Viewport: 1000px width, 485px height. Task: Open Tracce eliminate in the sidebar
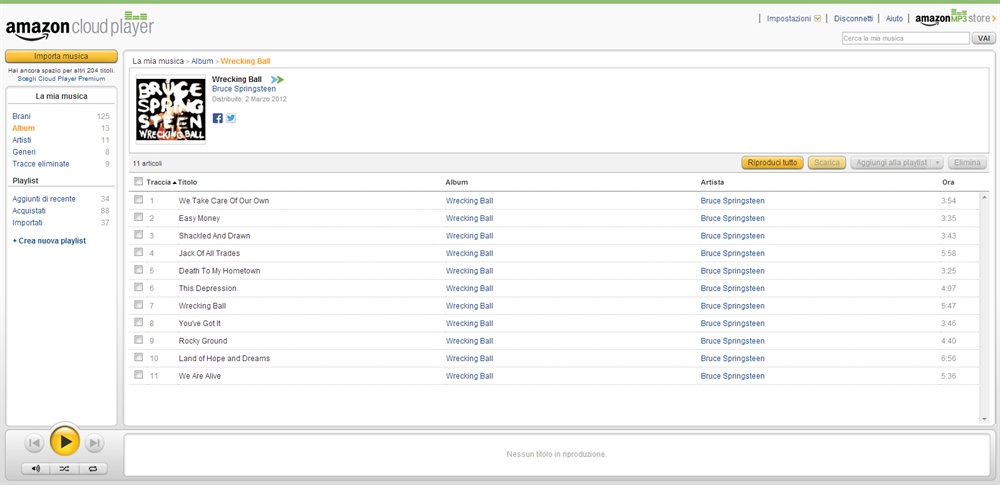pos(41,164)
